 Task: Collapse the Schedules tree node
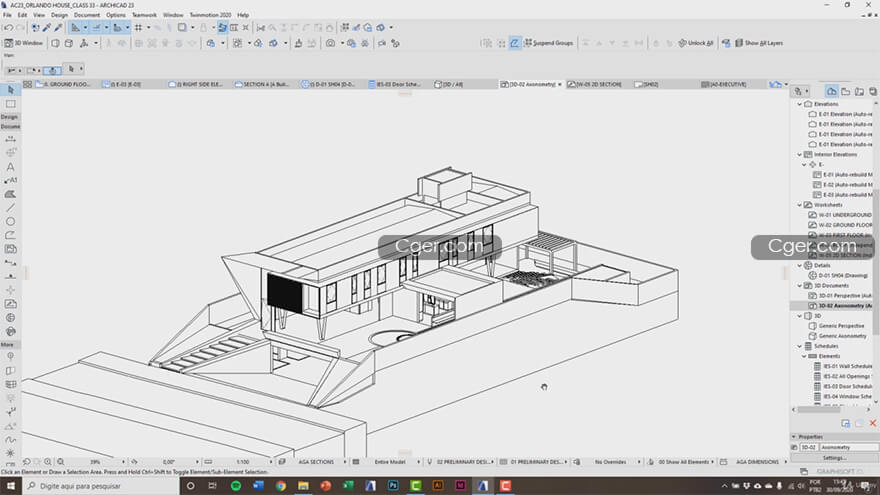[800, 346]
